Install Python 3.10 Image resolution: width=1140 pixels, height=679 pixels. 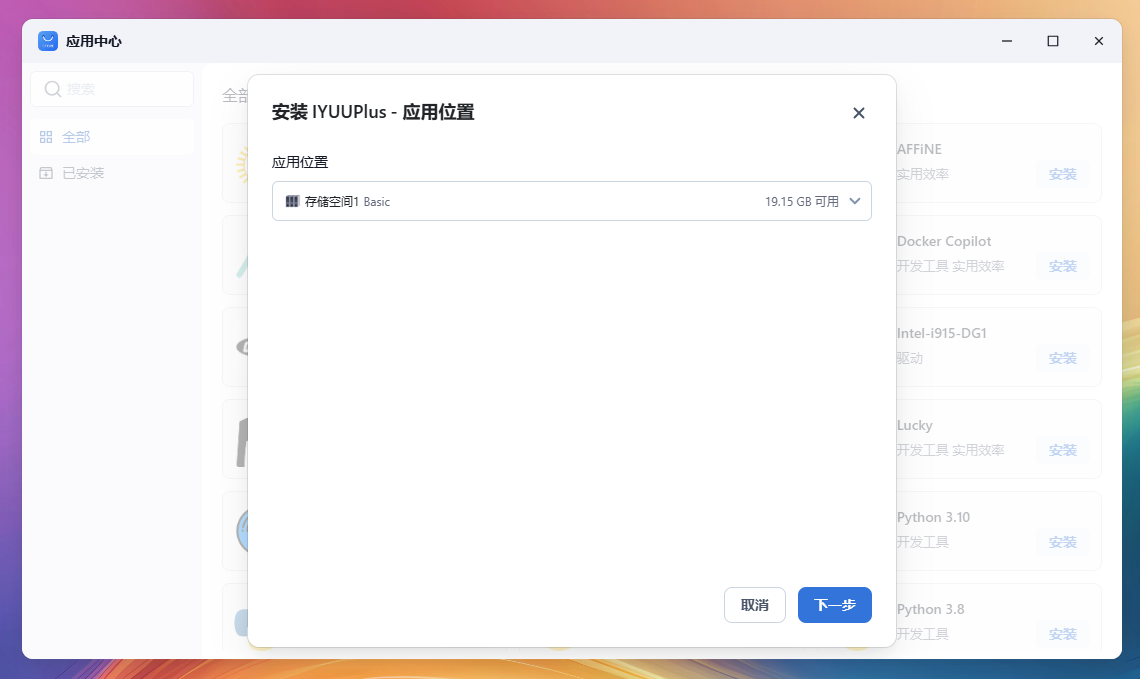pos(1062,542)
